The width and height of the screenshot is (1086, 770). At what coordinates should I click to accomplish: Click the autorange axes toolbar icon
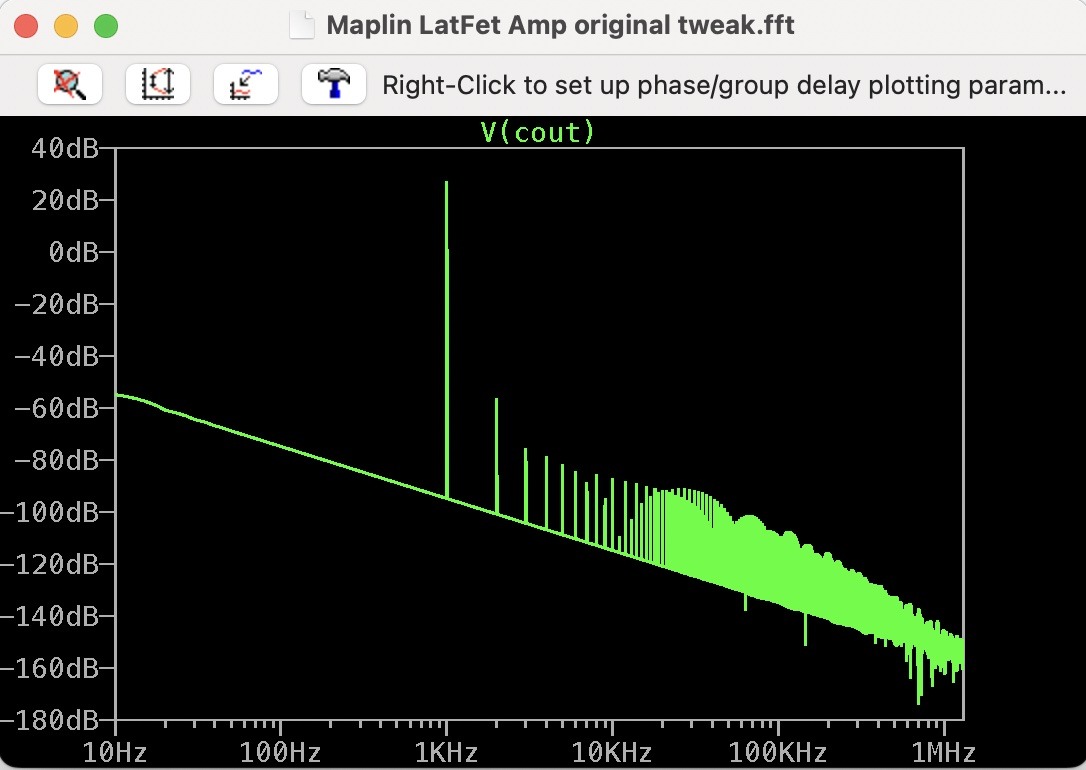pos(158,84)
